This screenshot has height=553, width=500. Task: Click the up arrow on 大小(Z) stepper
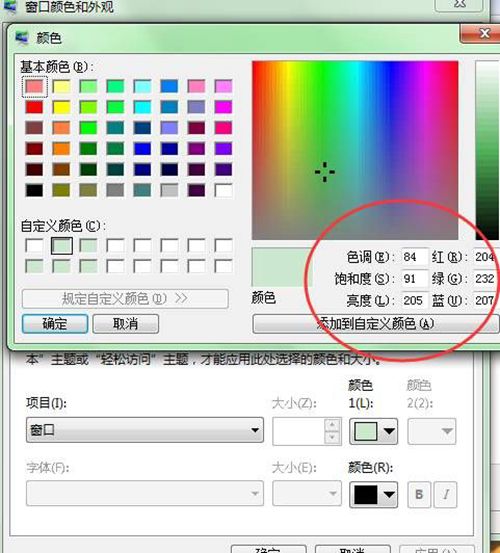[x=332, y=425]
